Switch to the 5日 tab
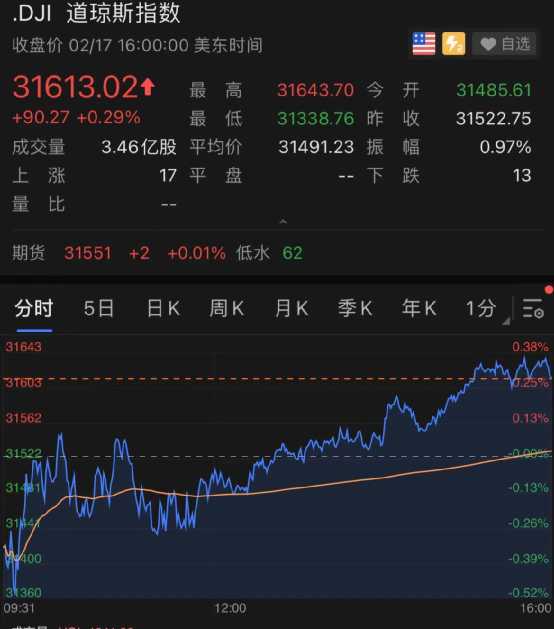Screen dimensions: 554x629 click(x=99, y=308)
